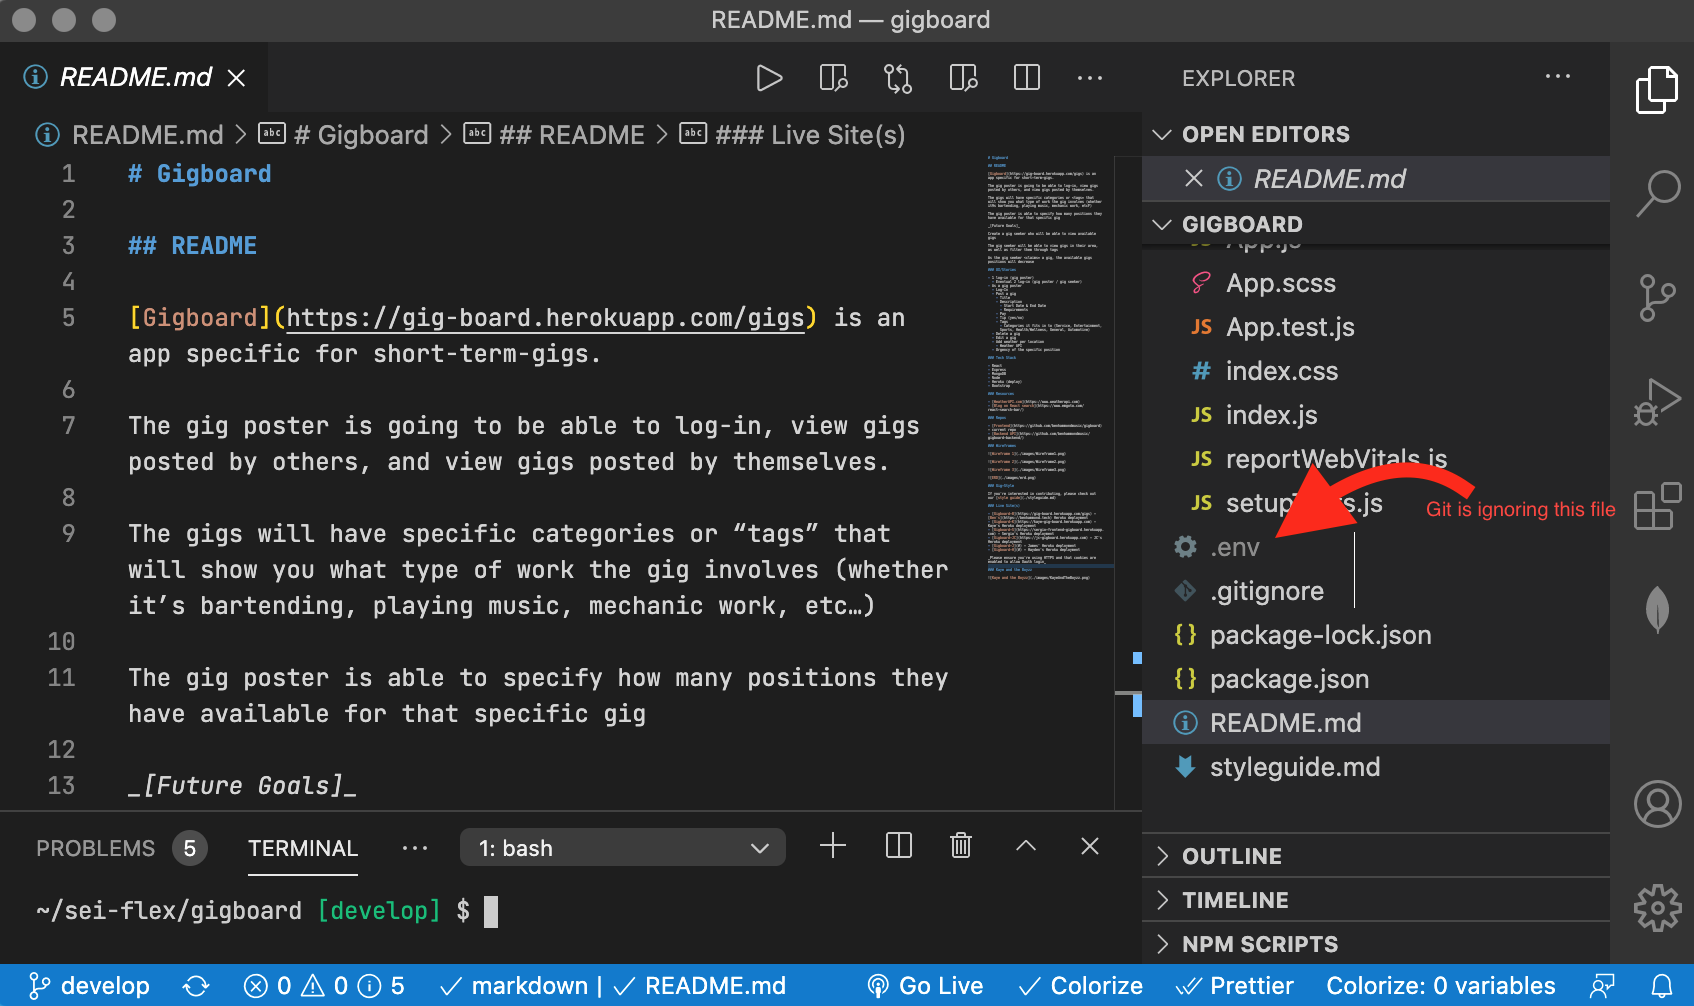This screenshot has height=1006, width=1694.
Task: Collapse the Open Editors section
Action: pyautogui.click(x=1376, y=134)
